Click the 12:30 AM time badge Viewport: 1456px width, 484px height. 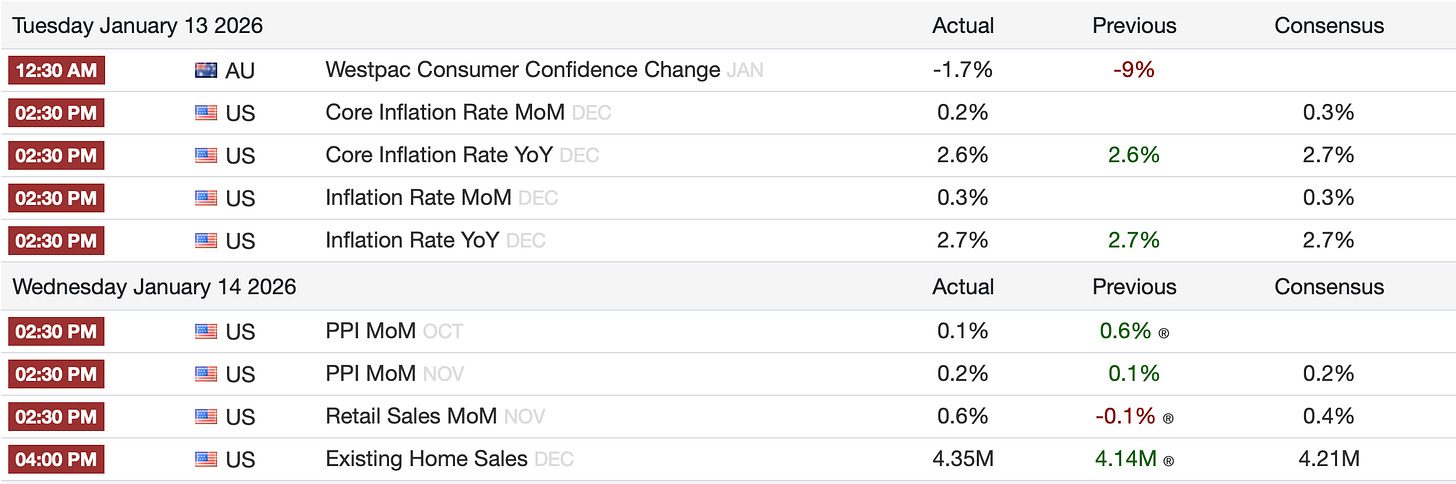coord(55,70)
